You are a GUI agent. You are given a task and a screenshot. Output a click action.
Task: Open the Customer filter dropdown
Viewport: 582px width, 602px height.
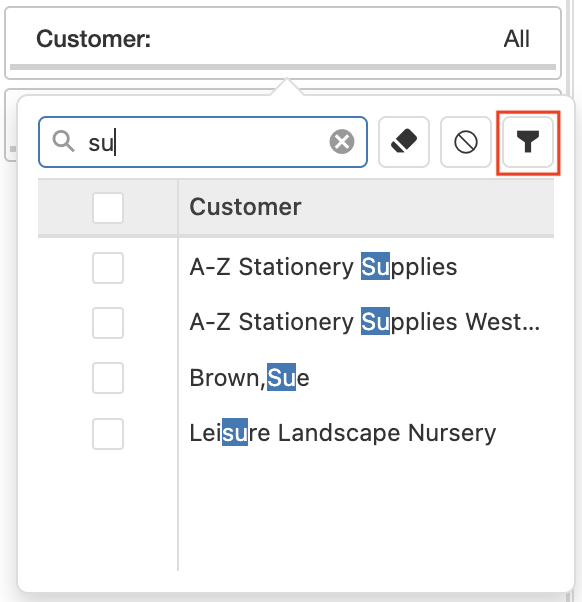pos(283,43)
